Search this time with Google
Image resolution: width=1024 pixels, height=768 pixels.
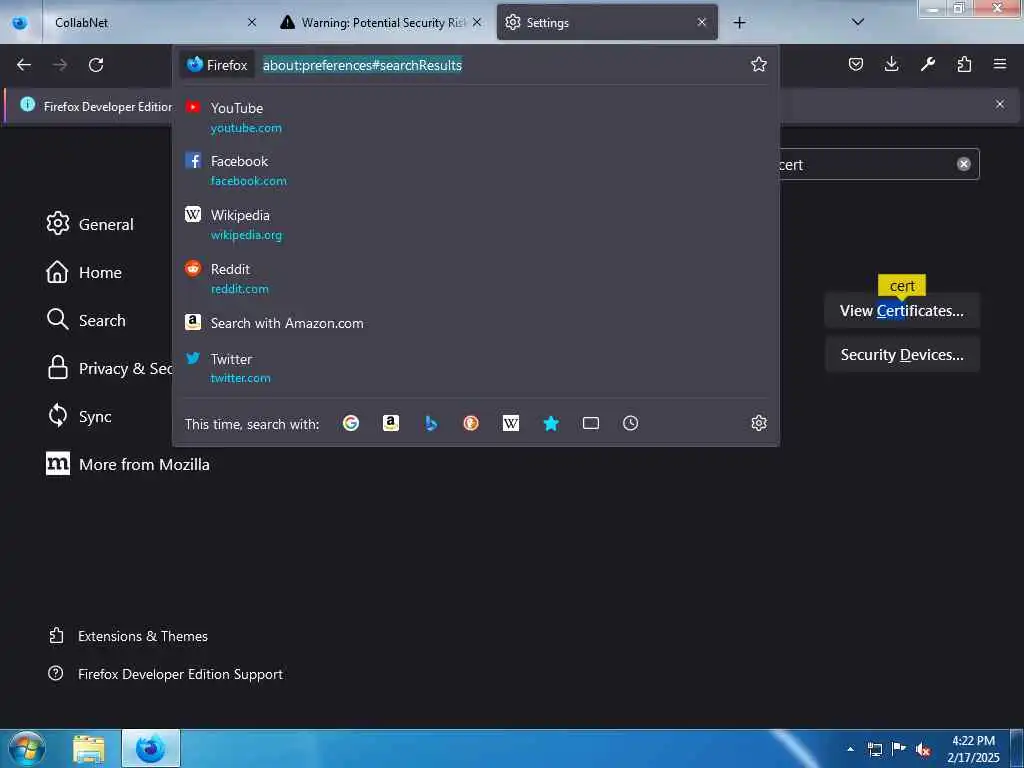coord(351,423)
